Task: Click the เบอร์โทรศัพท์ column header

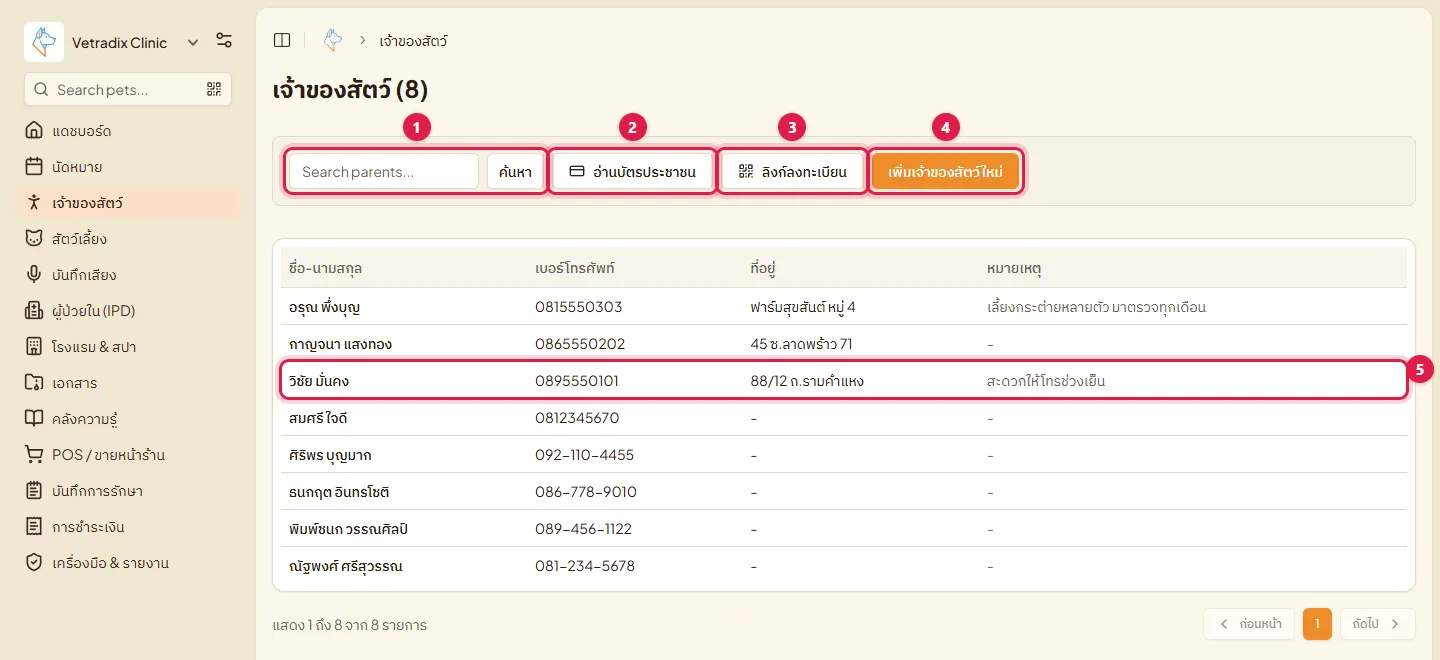Action: [x=575, y=268]
